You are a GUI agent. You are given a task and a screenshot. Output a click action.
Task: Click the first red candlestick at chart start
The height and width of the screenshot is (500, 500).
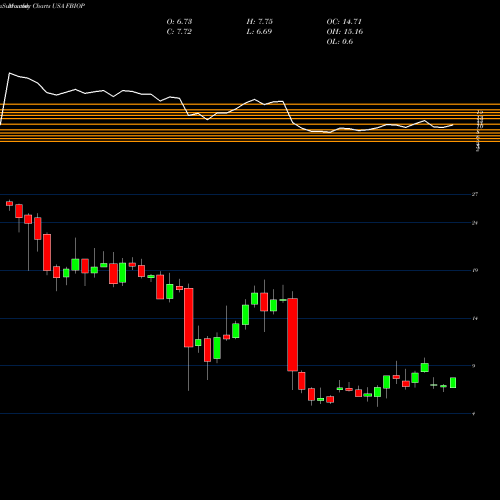point(9,204)
